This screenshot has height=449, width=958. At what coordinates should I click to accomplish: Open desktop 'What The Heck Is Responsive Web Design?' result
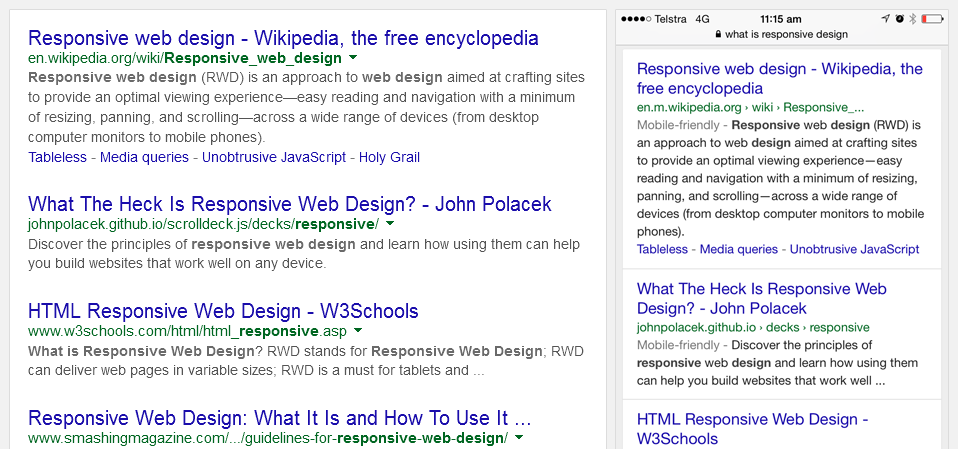click(290, 203)
